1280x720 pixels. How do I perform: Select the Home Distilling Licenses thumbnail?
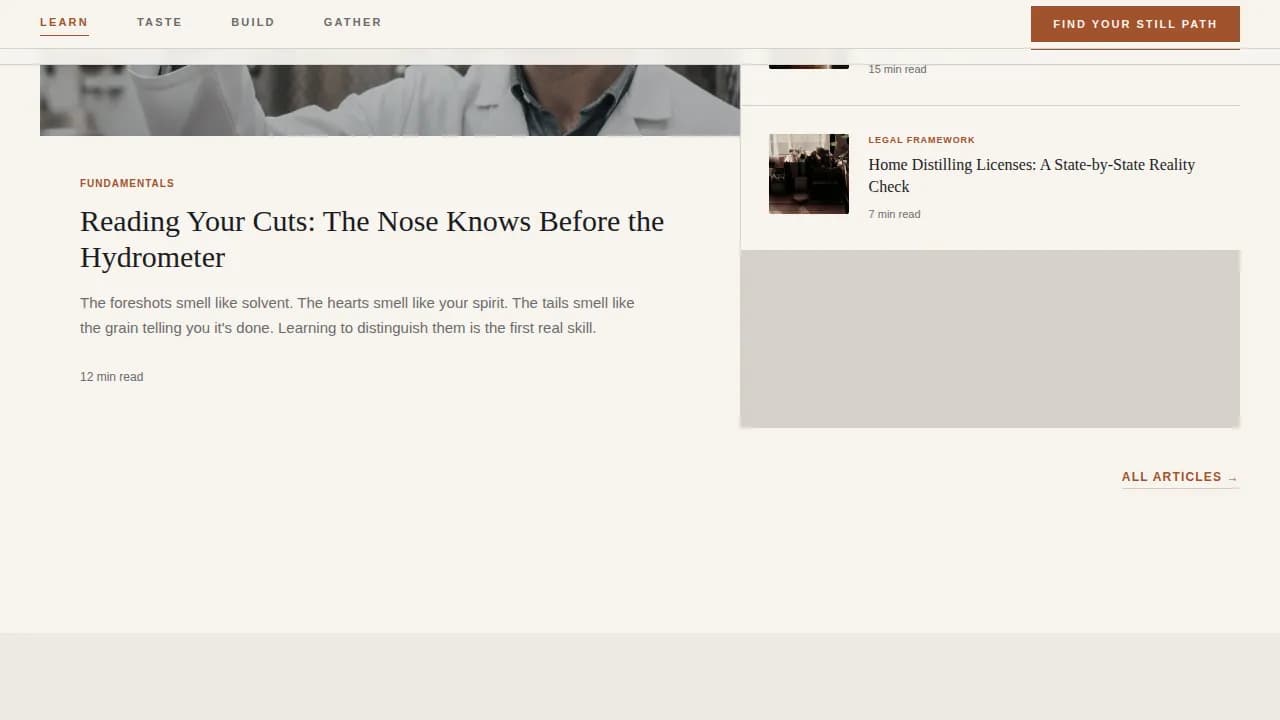point(809,174)
